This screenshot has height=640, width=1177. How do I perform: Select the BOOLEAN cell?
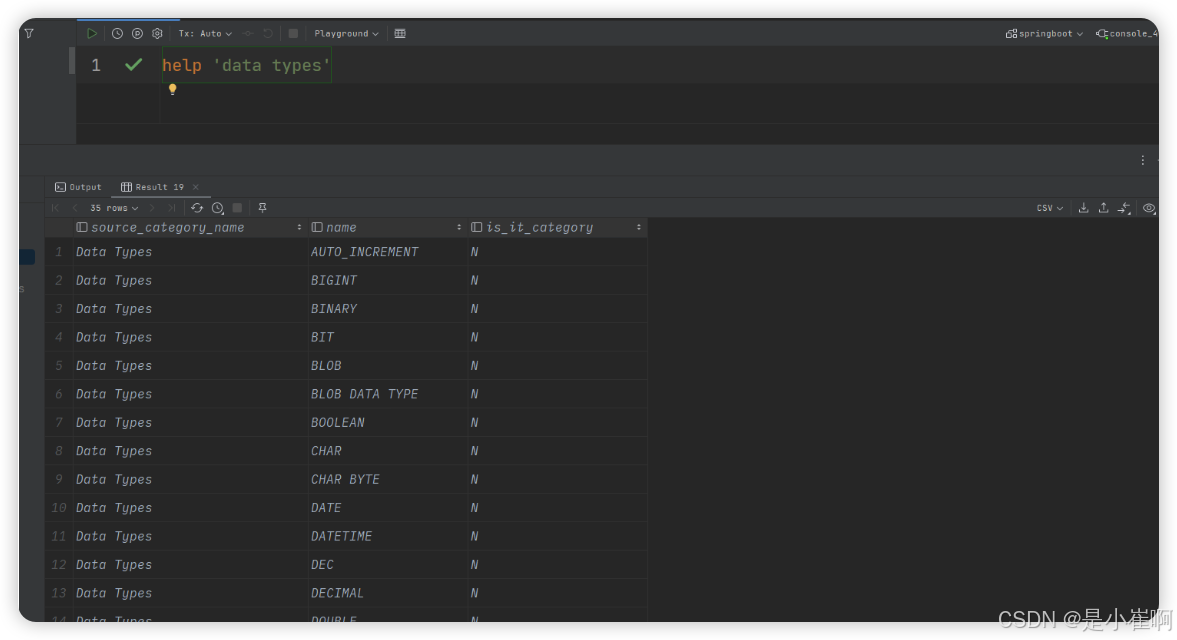[387, 422]
